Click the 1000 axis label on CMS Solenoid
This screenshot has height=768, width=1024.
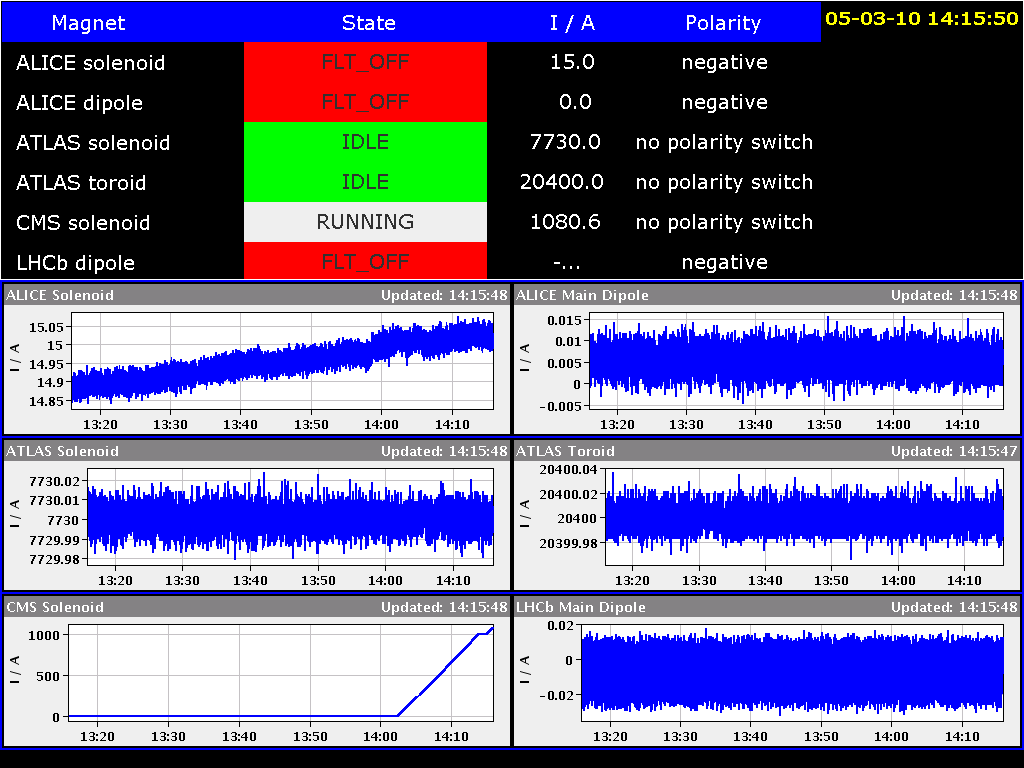pos(44,635)
